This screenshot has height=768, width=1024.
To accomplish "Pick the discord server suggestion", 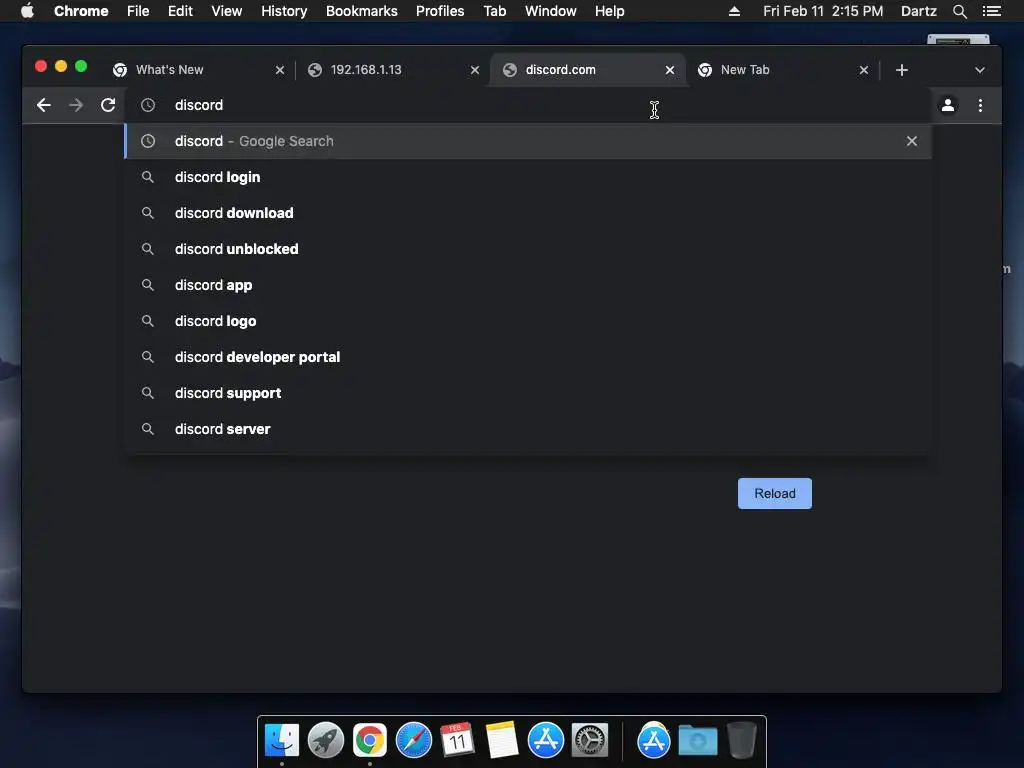I will point(528,428).
